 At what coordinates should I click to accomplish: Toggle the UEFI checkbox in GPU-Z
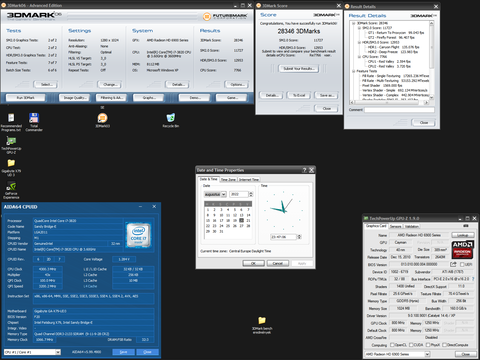[462, 264]
